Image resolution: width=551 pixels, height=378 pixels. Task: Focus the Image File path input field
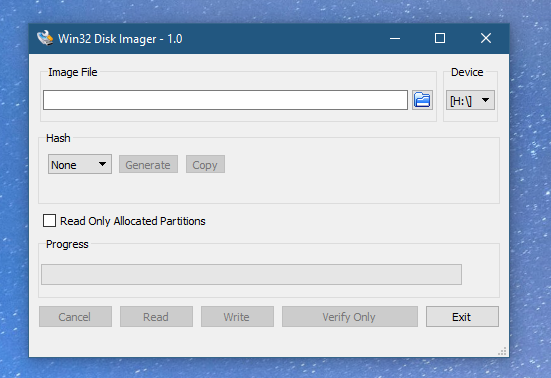(225, 100)
